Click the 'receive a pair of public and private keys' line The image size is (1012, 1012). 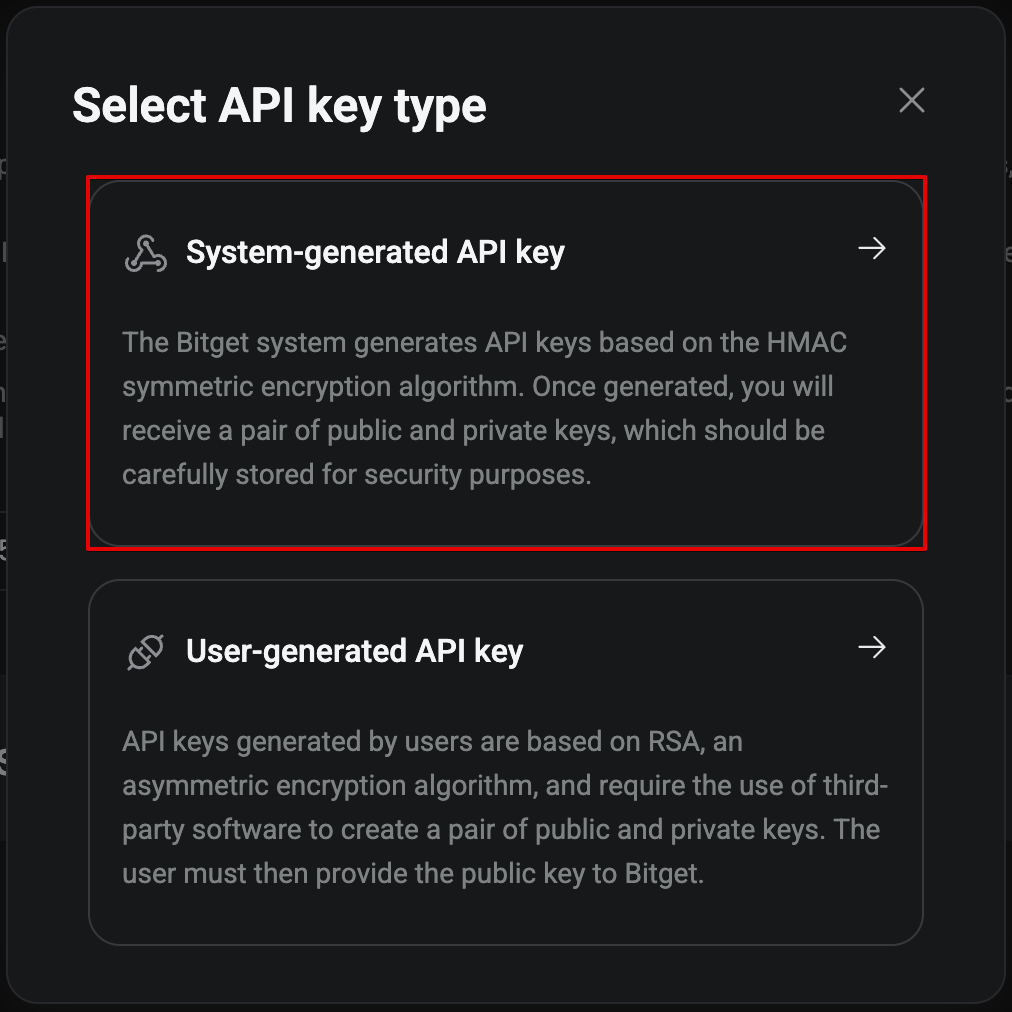pyautogui.click(x=473, y=430)
